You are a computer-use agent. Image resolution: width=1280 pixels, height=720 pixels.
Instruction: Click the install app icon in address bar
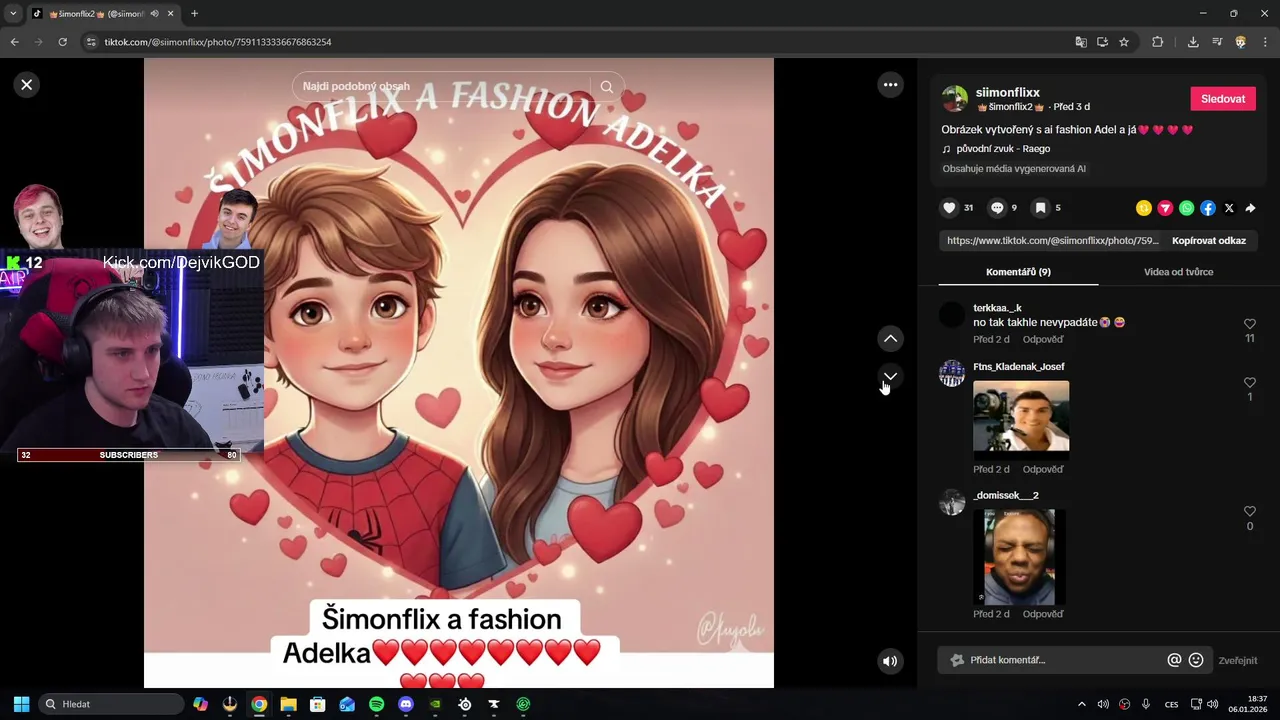1102,42
